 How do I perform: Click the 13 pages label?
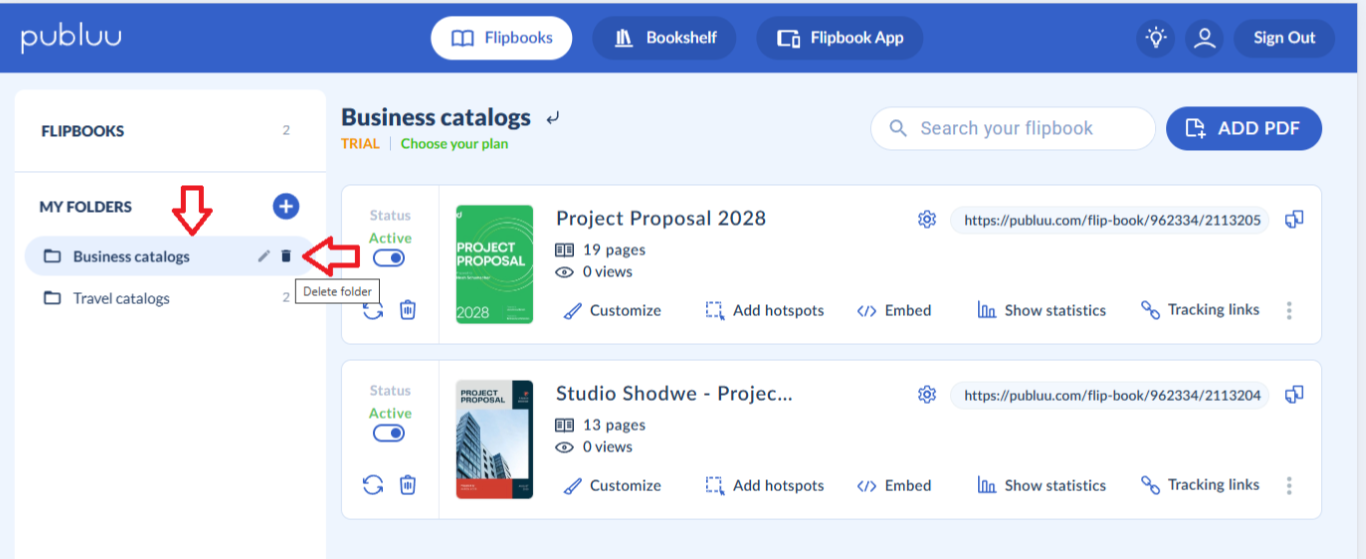pos(614,425)
